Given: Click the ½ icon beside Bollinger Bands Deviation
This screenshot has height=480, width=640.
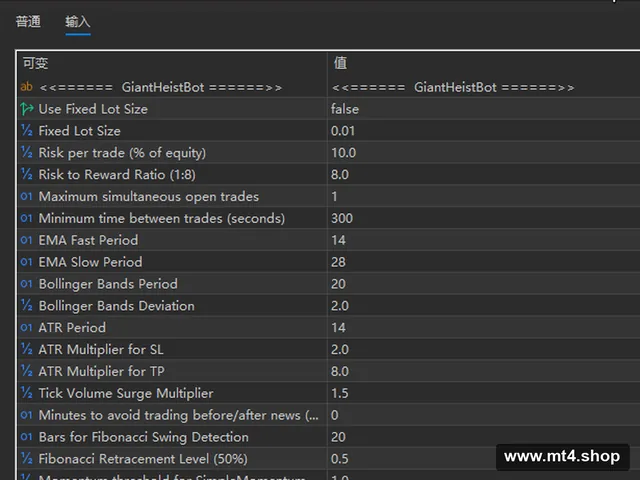Looking at the screenshot, I should 27,305.
